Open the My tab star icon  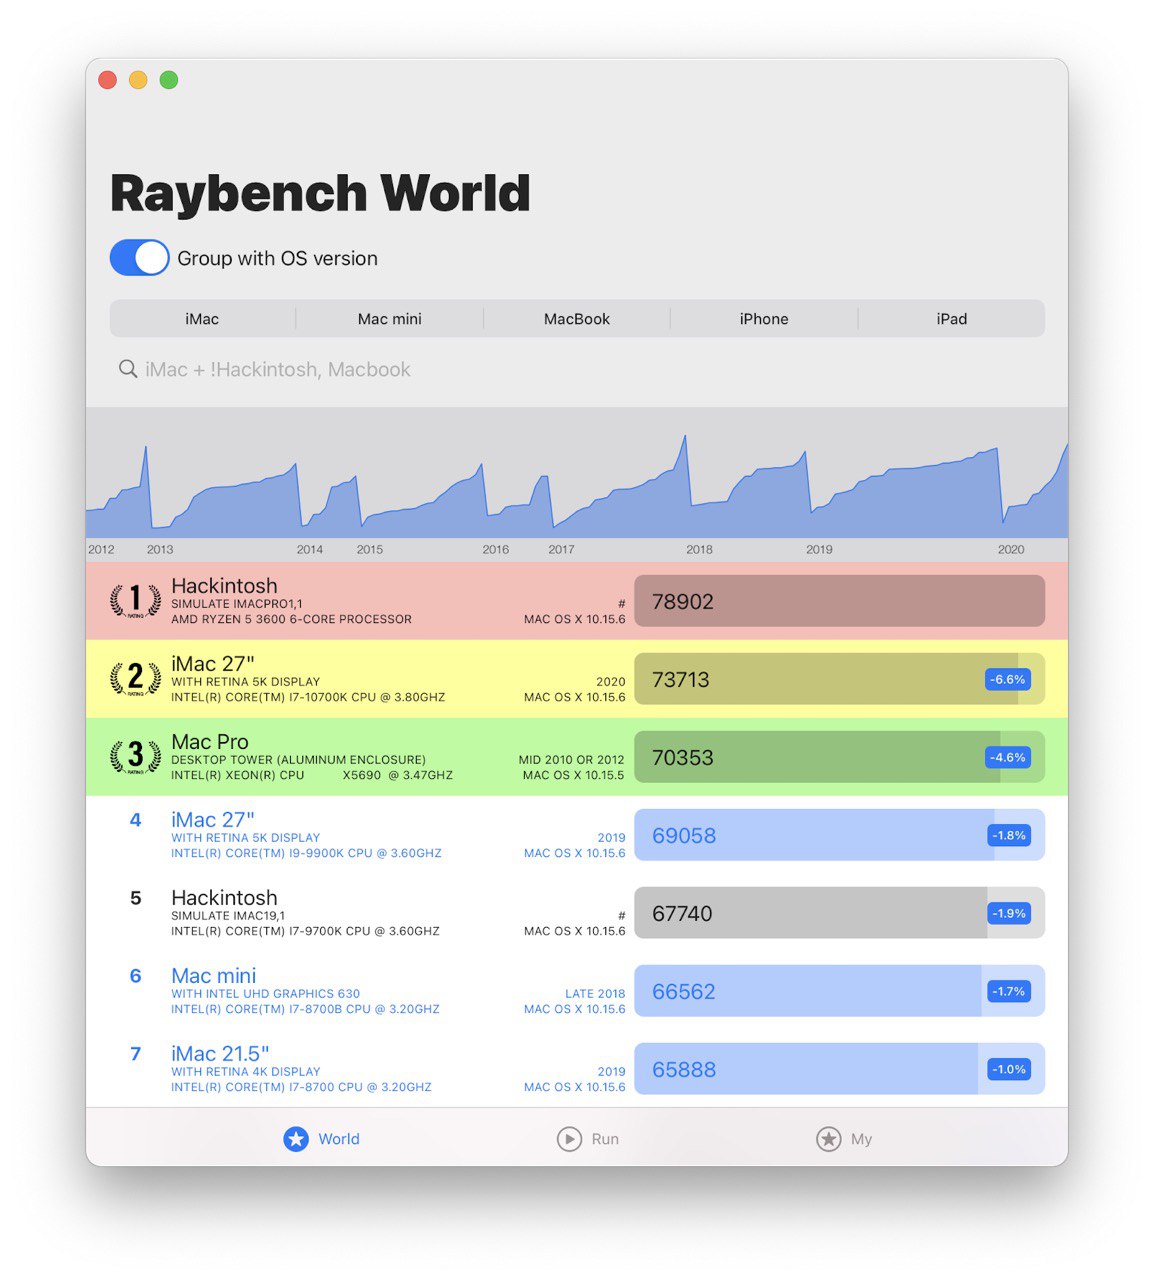[x=829, y=1139]
